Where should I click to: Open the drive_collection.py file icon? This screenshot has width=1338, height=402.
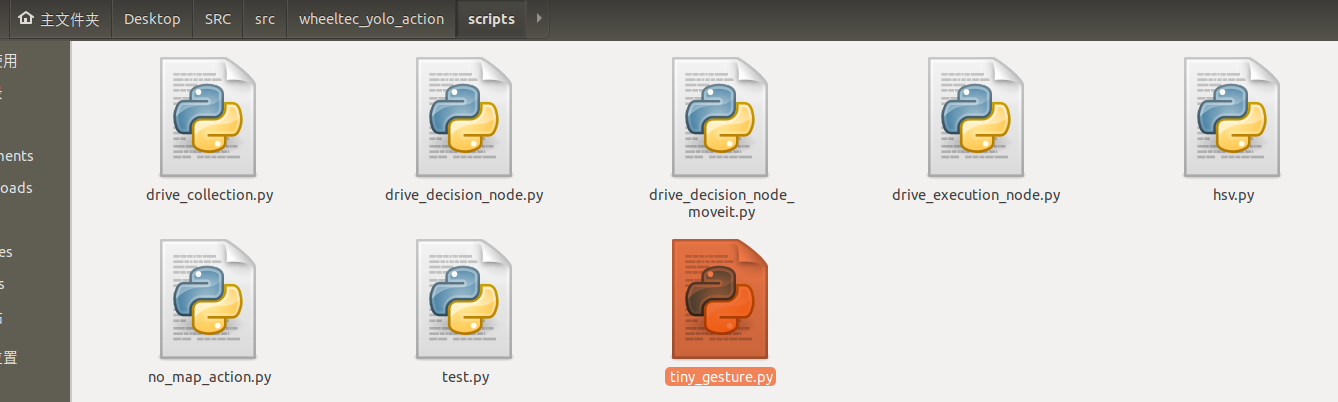209,117
